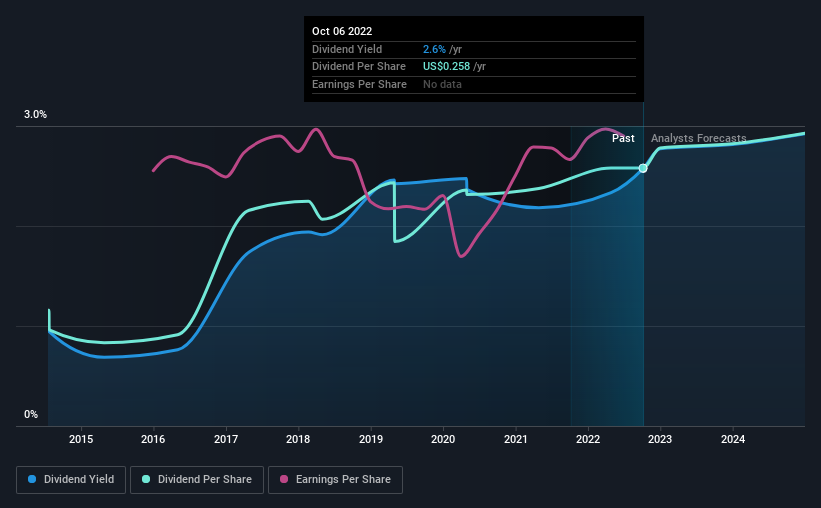Click the 2024 x-axis label
Image resolution: width=821 pixels, height=508 pixels.
733,439
